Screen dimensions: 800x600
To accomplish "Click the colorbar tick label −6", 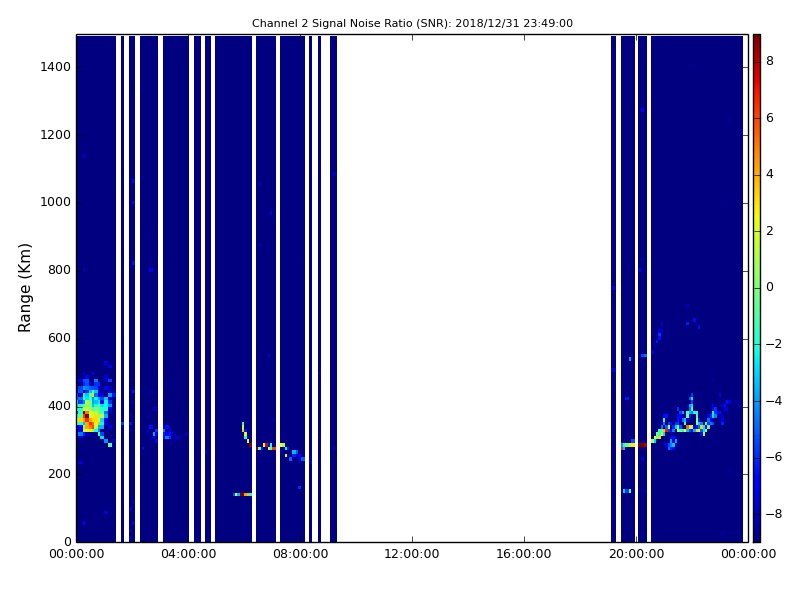I will tap(774, 457).
